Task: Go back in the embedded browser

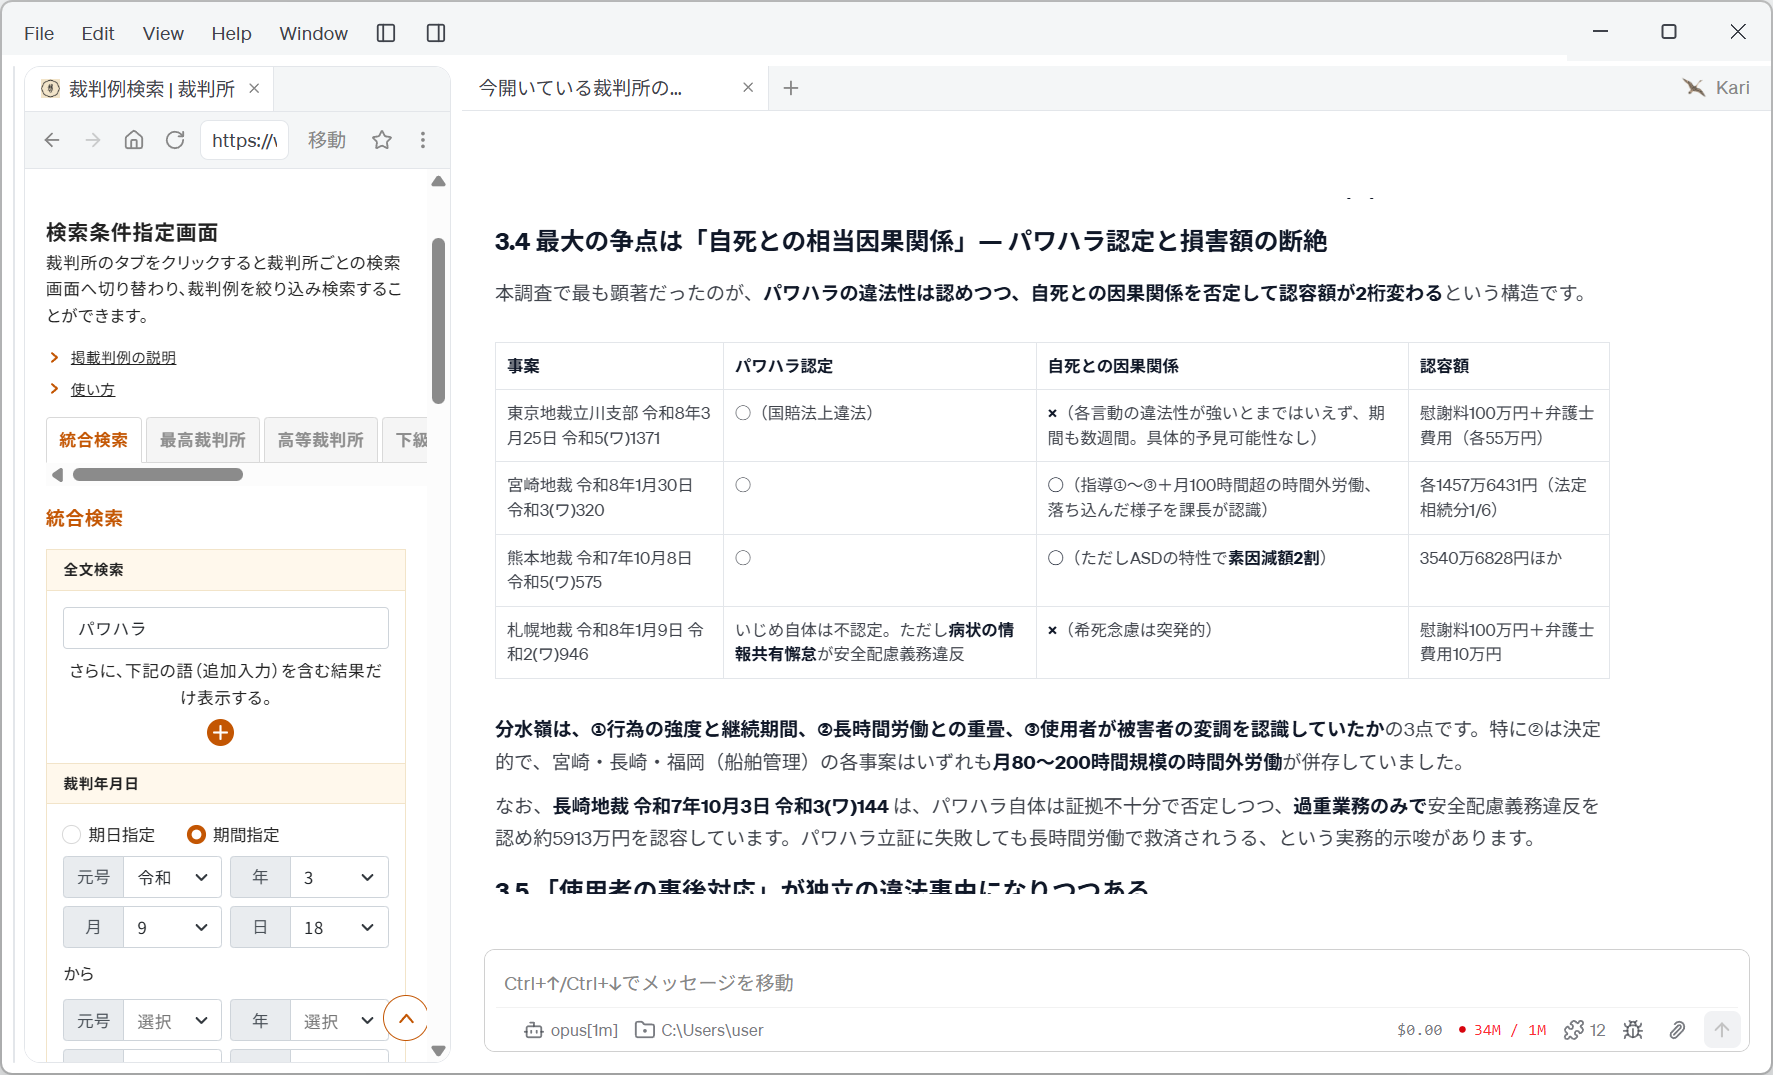Action: pyautogui.click(x=52, y=140)
